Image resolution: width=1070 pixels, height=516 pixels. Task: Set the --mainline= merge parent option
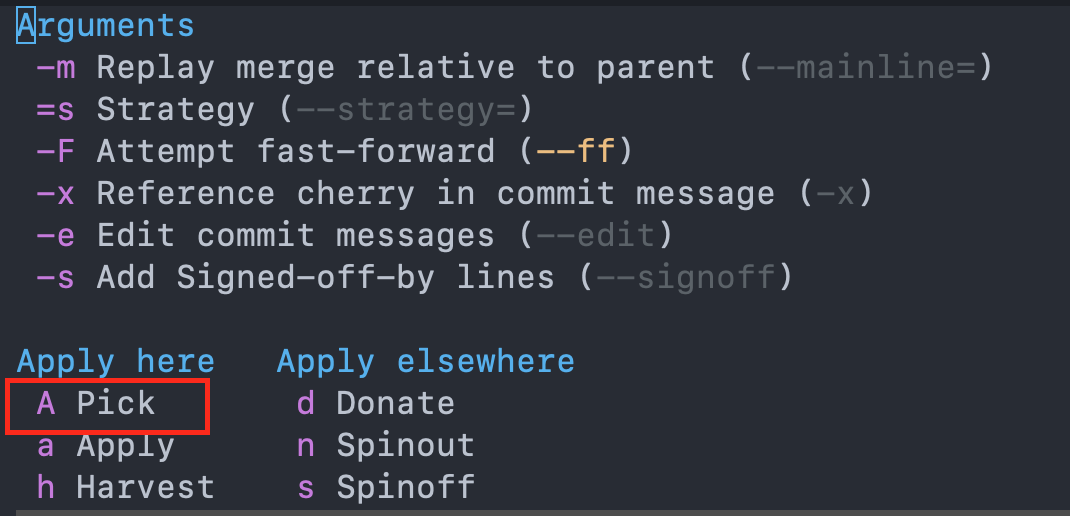tap(514, 68)
